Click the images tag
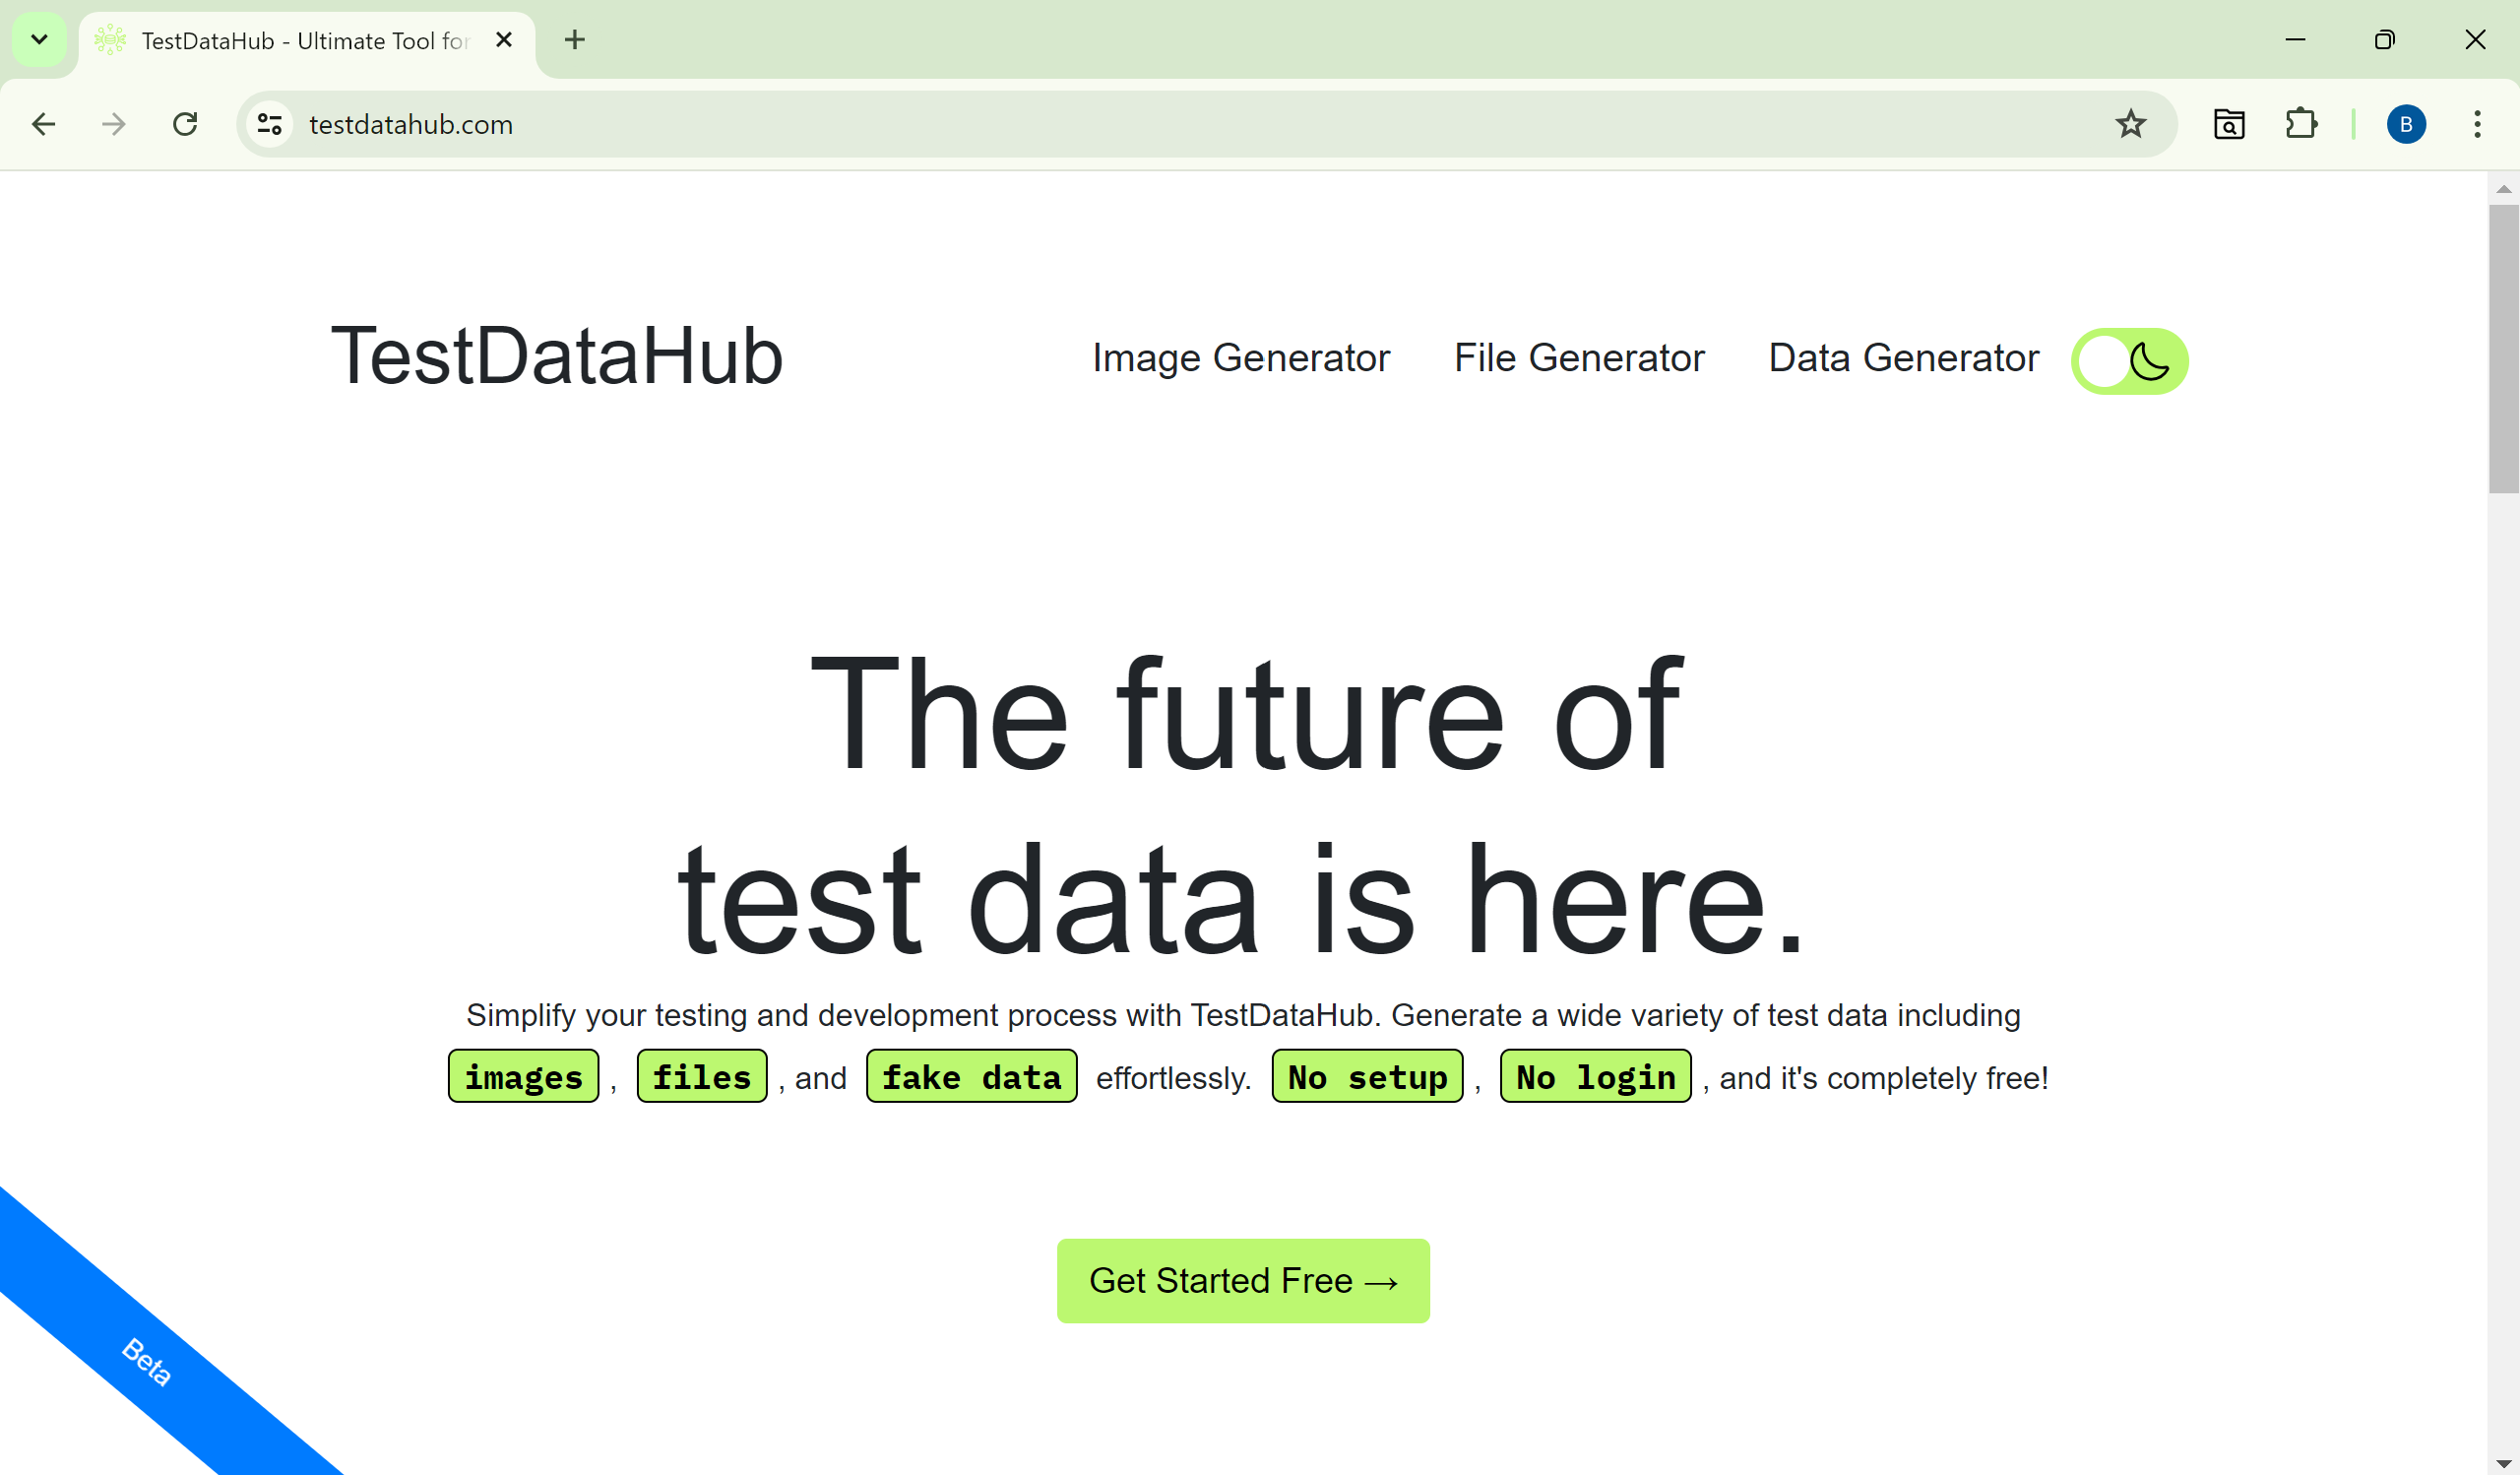 (x=523, y=1077)
